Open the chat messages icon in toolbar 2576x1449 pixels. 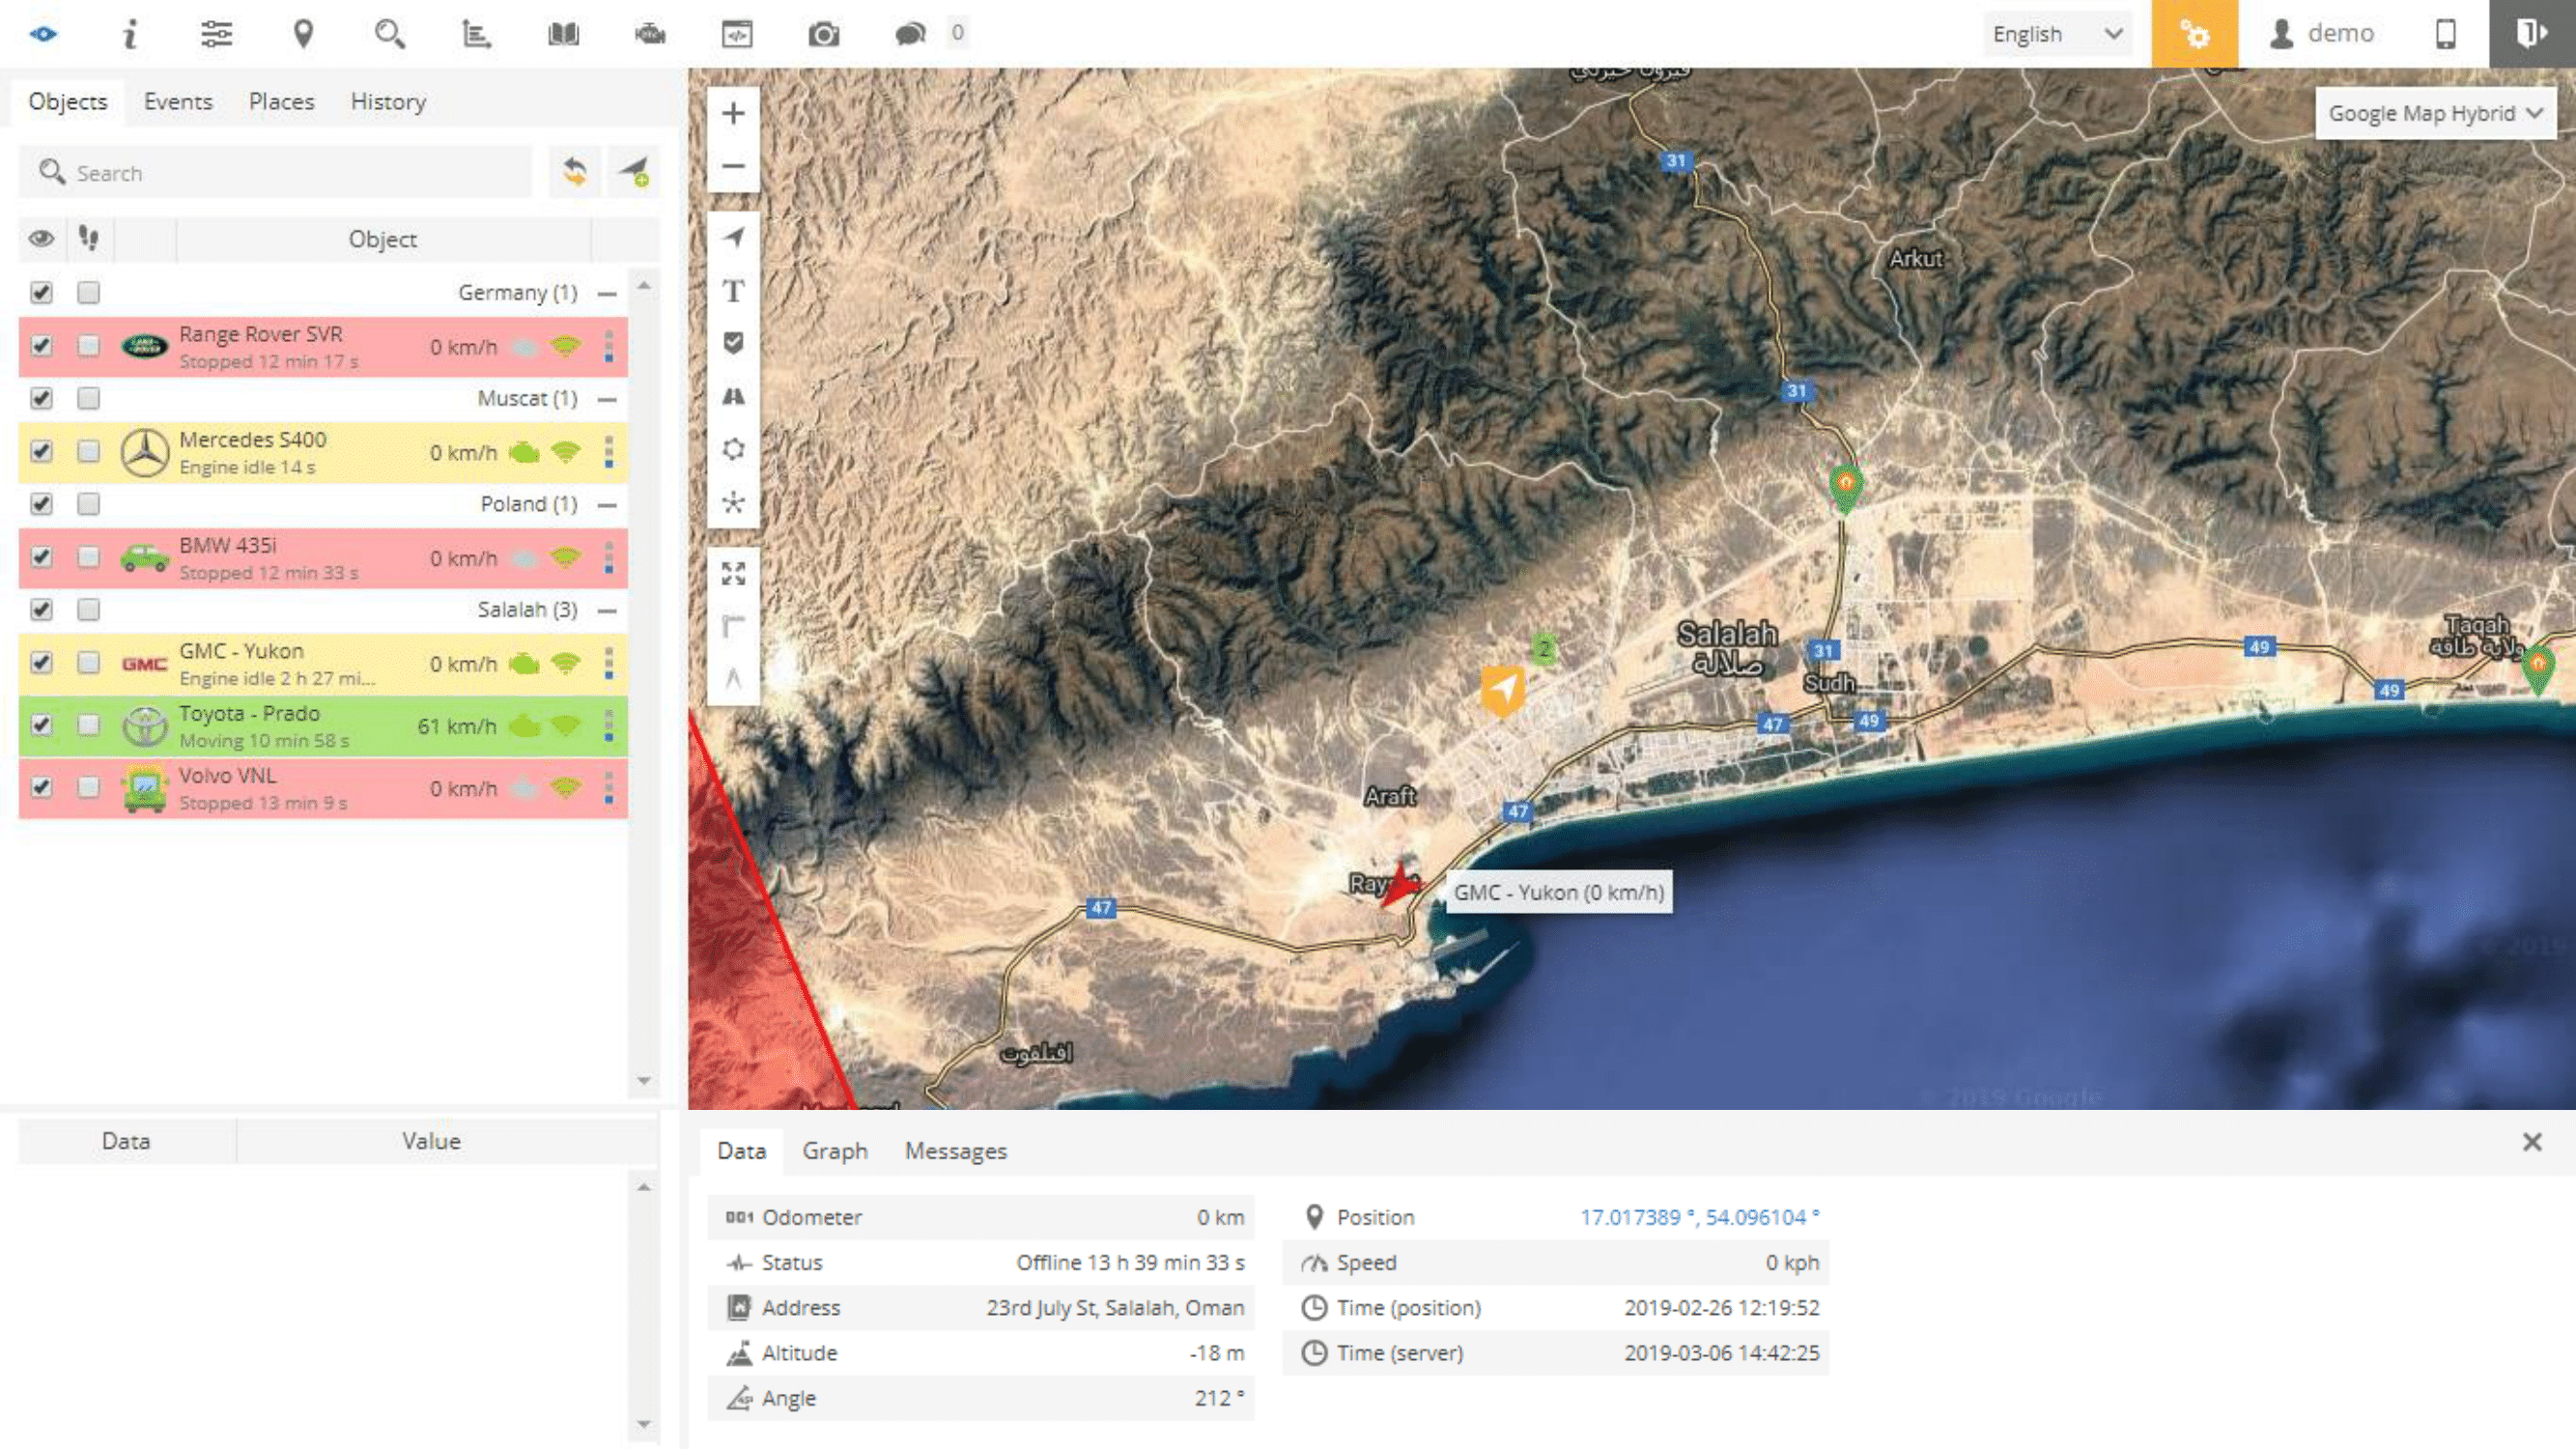[910, 34]
